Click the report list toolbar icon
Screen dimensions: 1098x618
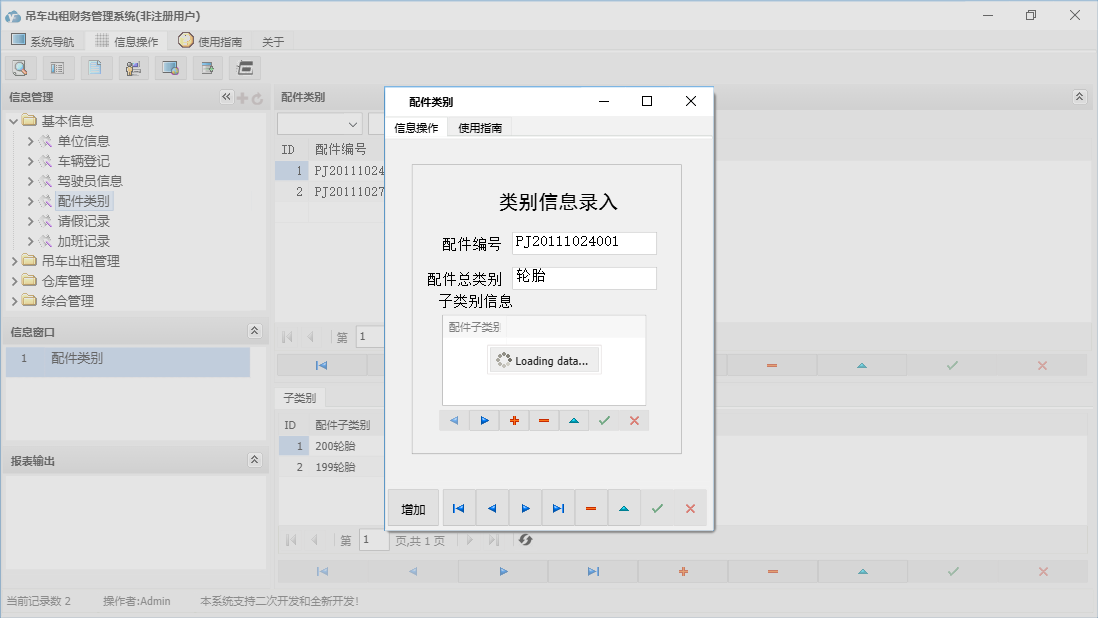click(57, 67)
